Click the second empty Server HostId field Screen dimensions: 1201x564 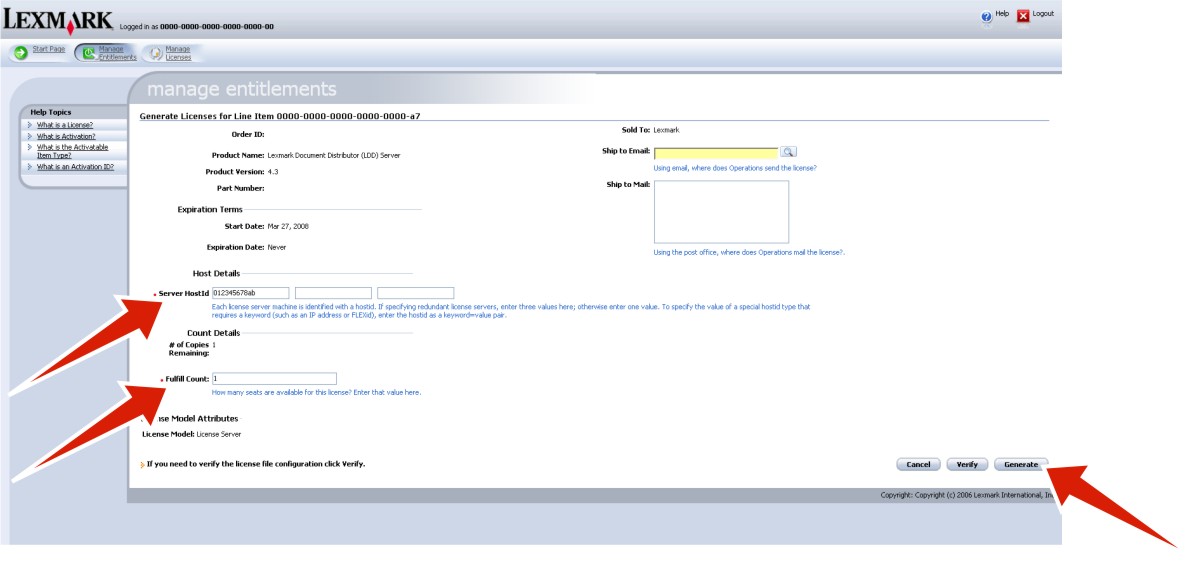[x=333, y=293]
